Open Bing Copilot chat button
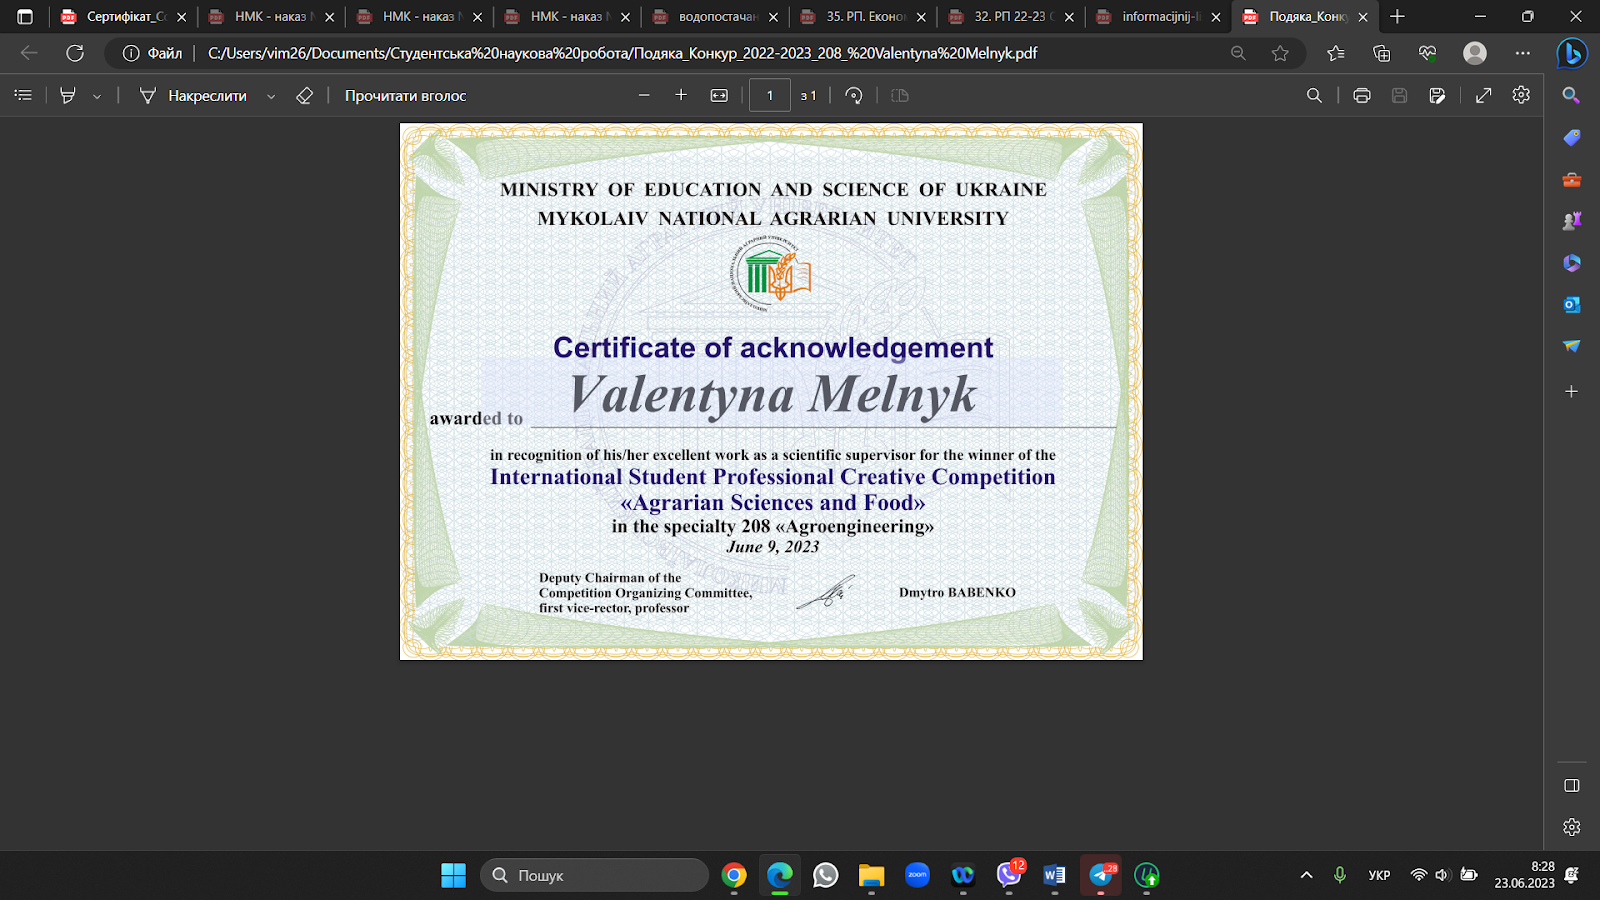 coord(1572,53)
